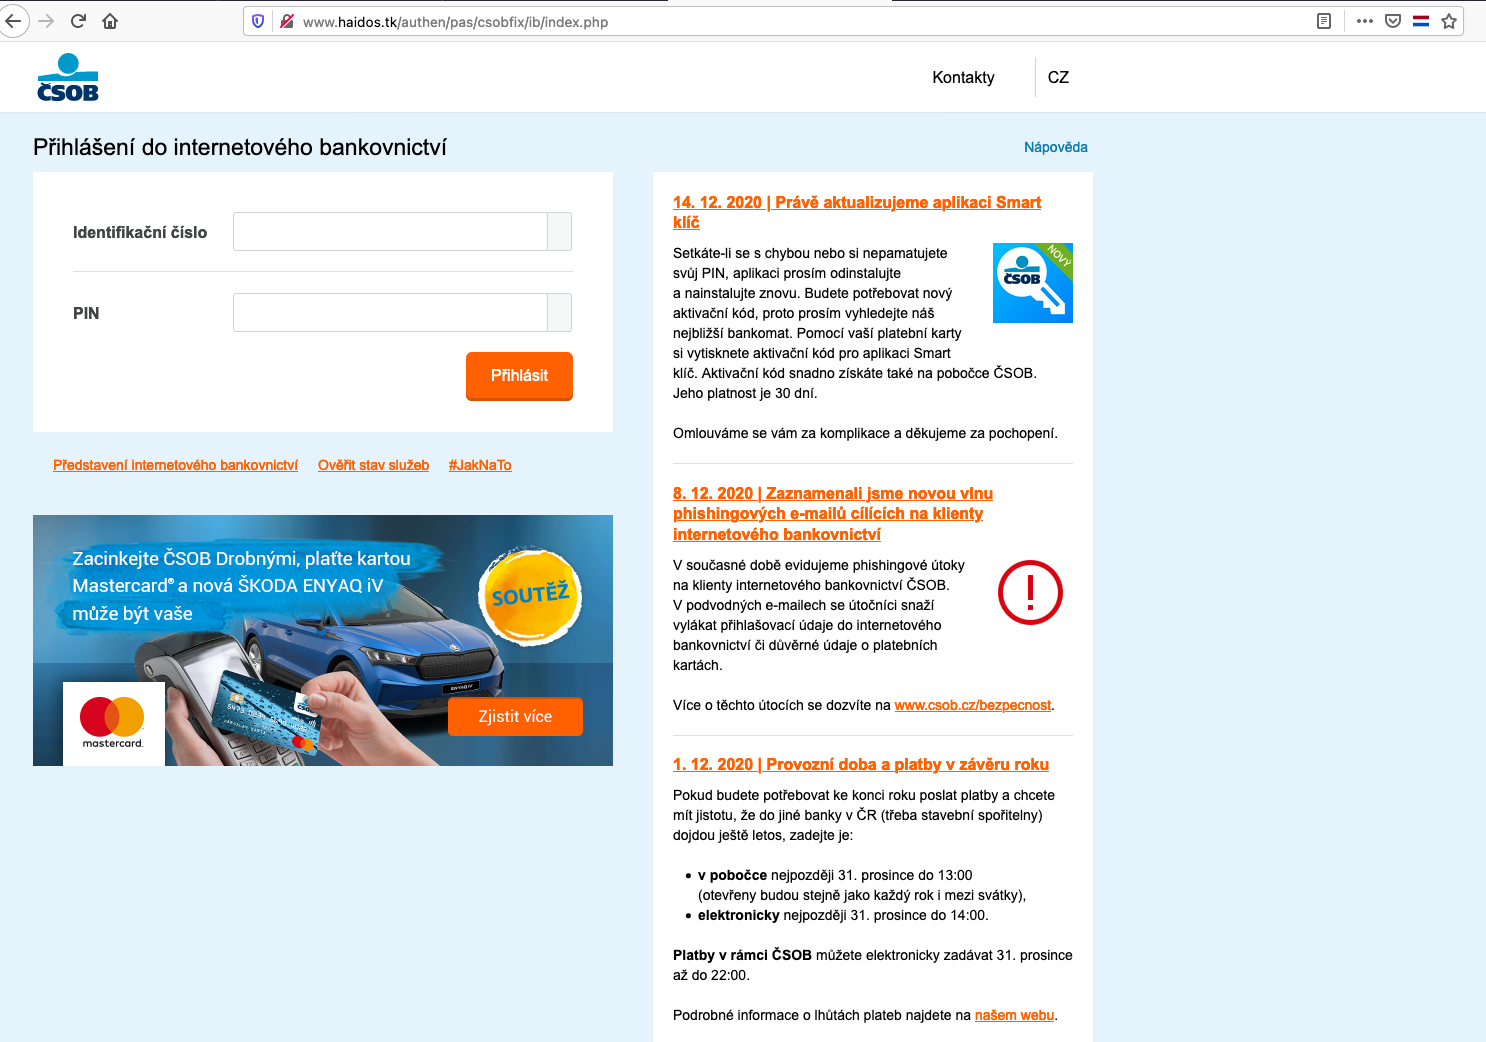Open the 1. 12. 2020 Provozní doba headline
The width and height of the screenshot is (1486, 1042).
(x=861, y=764)
